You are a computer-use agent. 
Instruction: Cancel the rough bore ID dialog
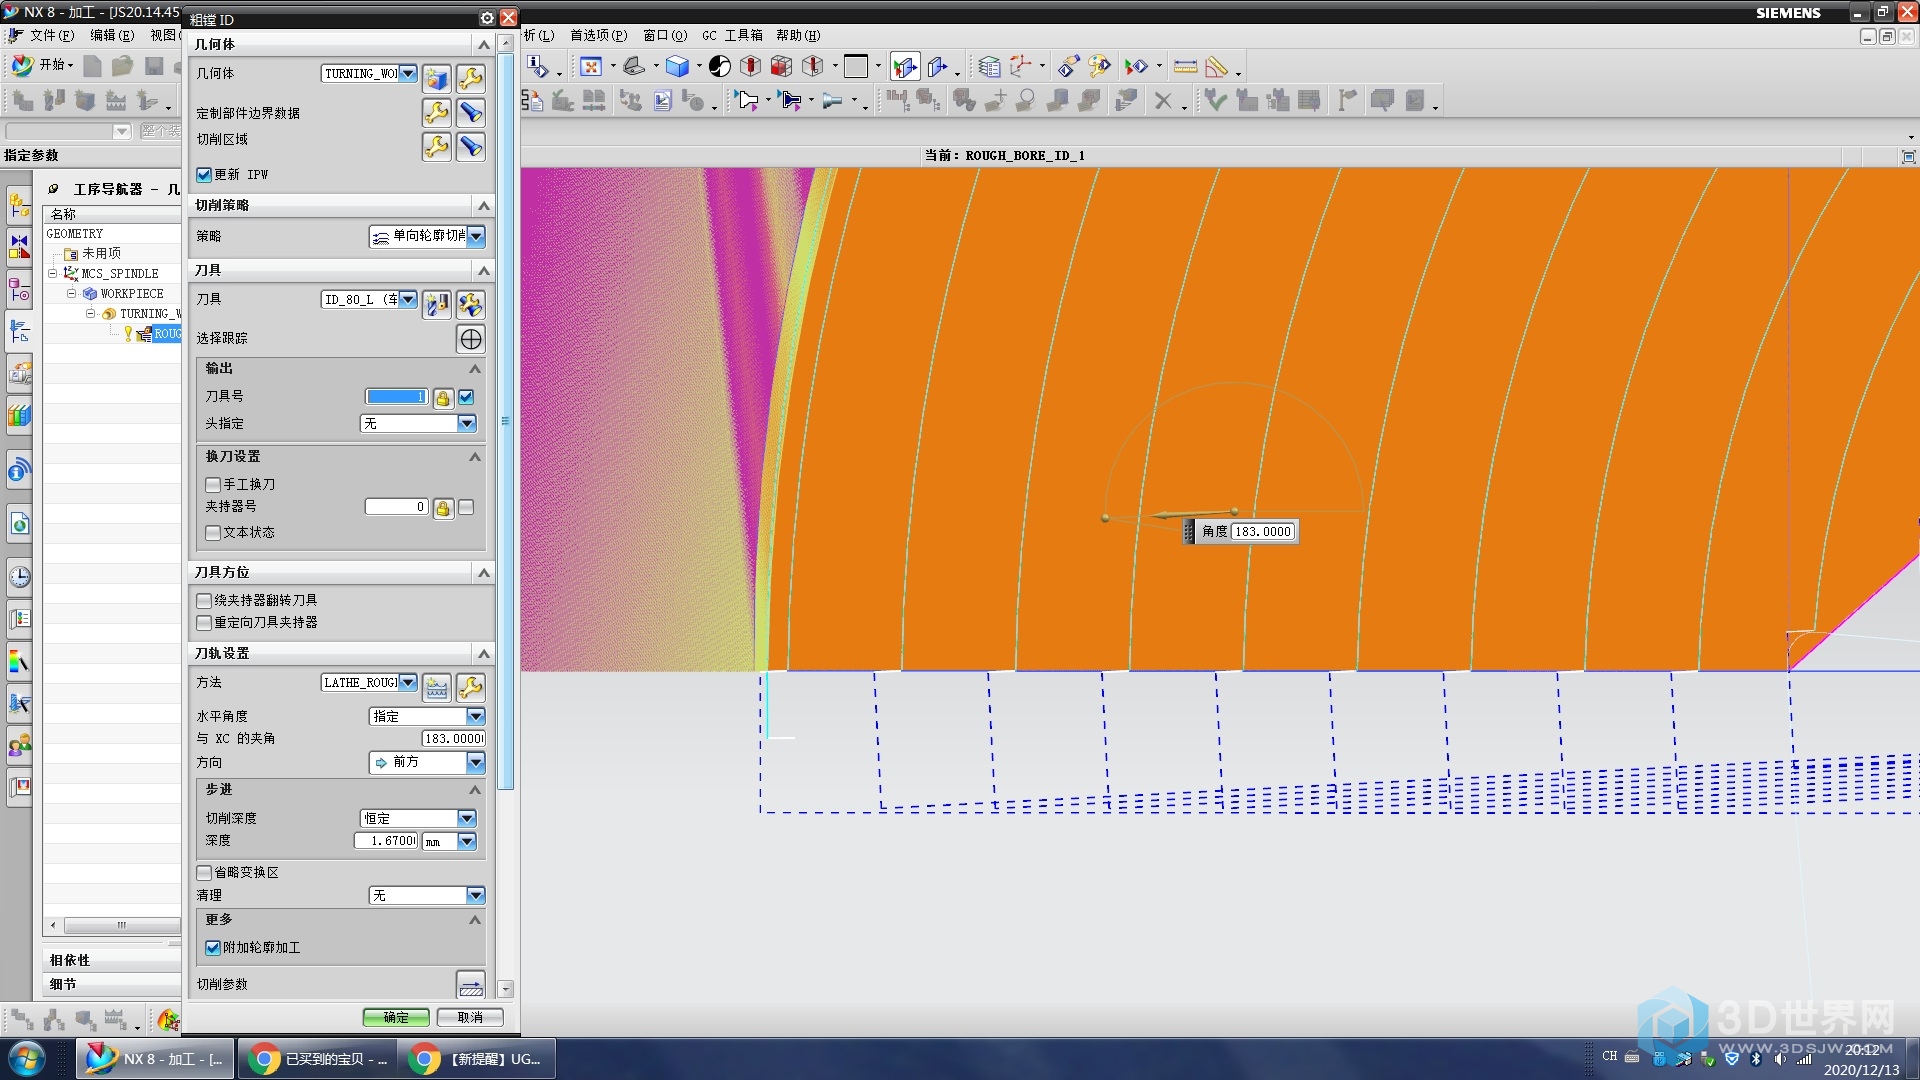(470, 1017)
